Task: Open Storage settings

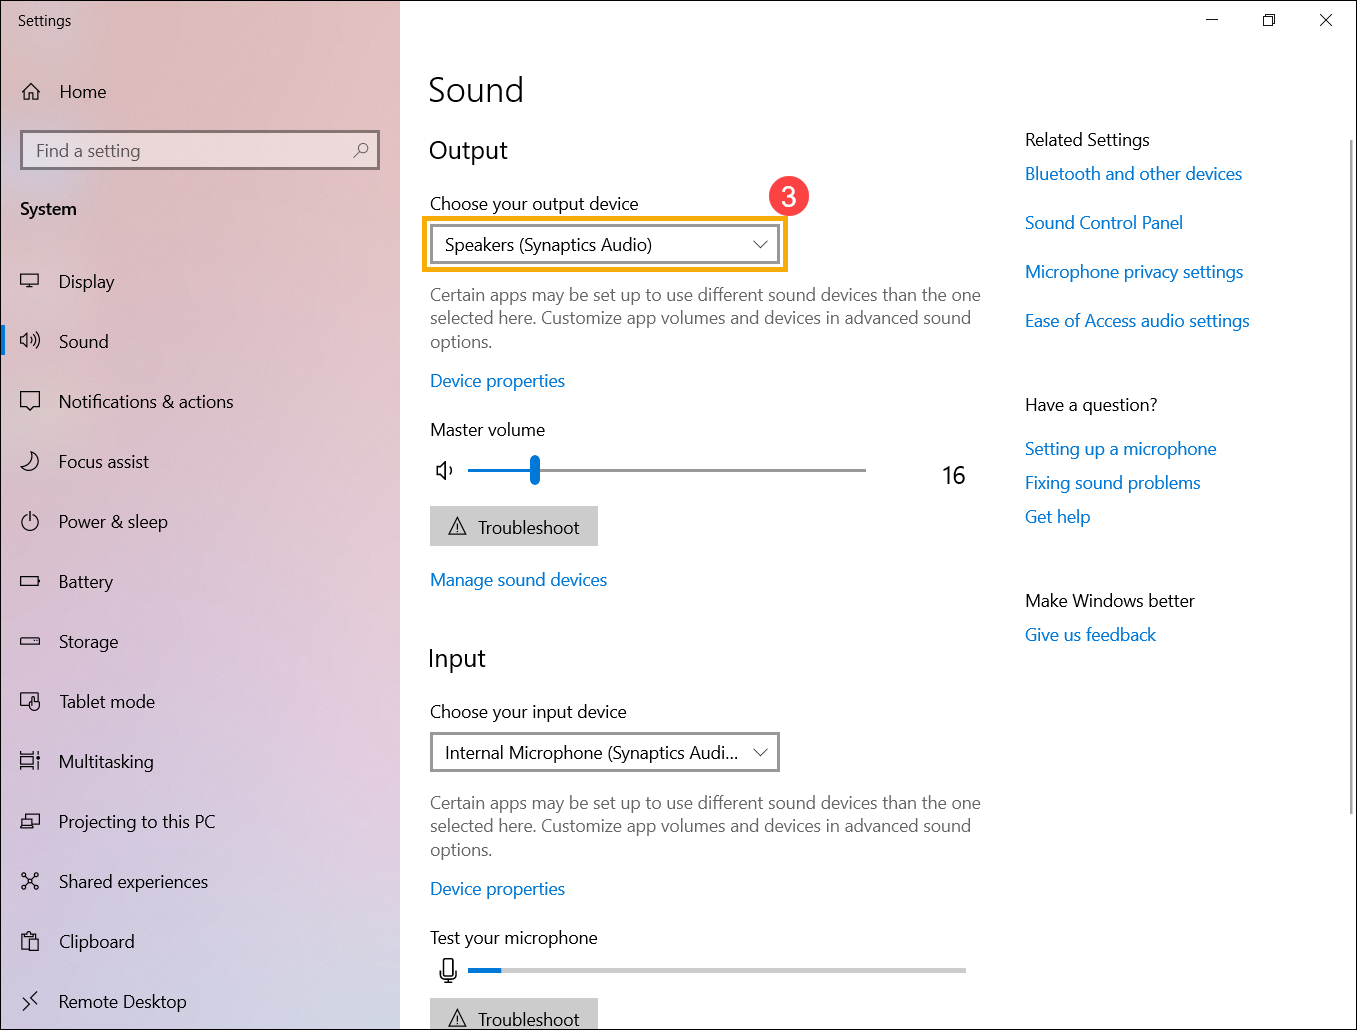Action: [200, 642]
